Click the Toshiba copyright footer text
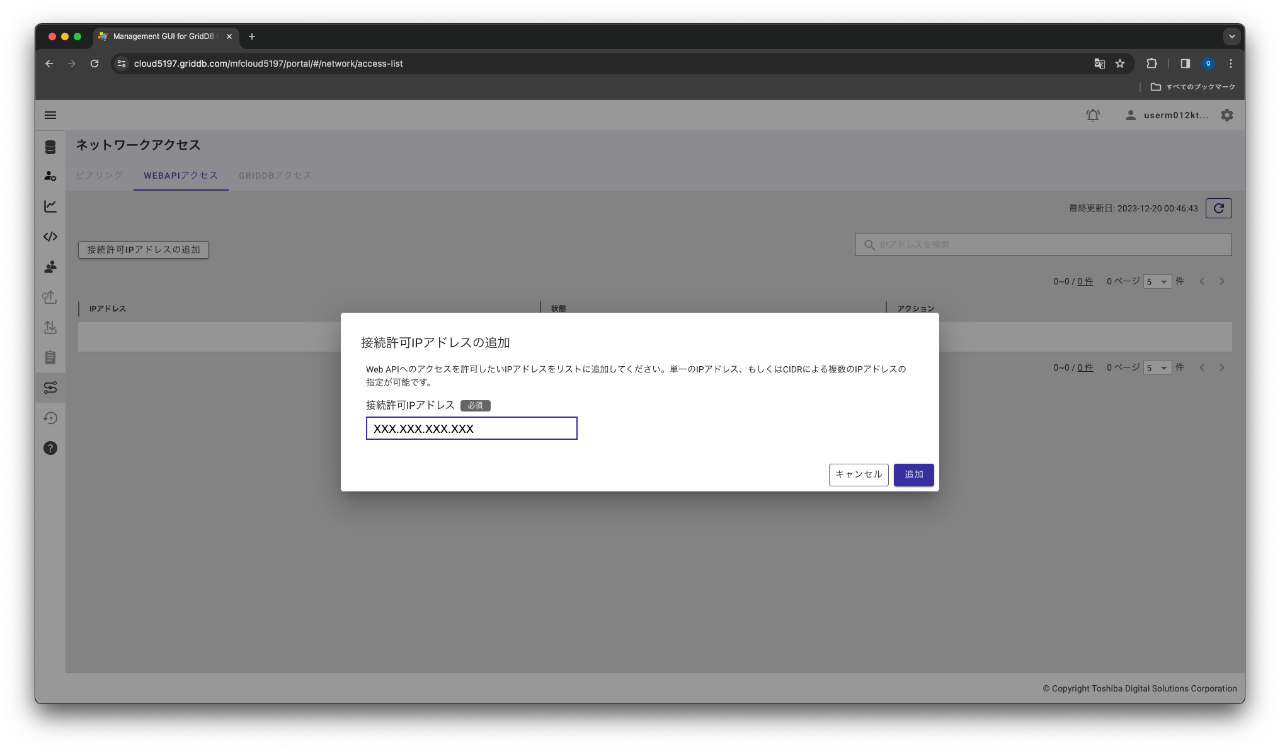The image size is (1280, 750). tap(1140, 688)
